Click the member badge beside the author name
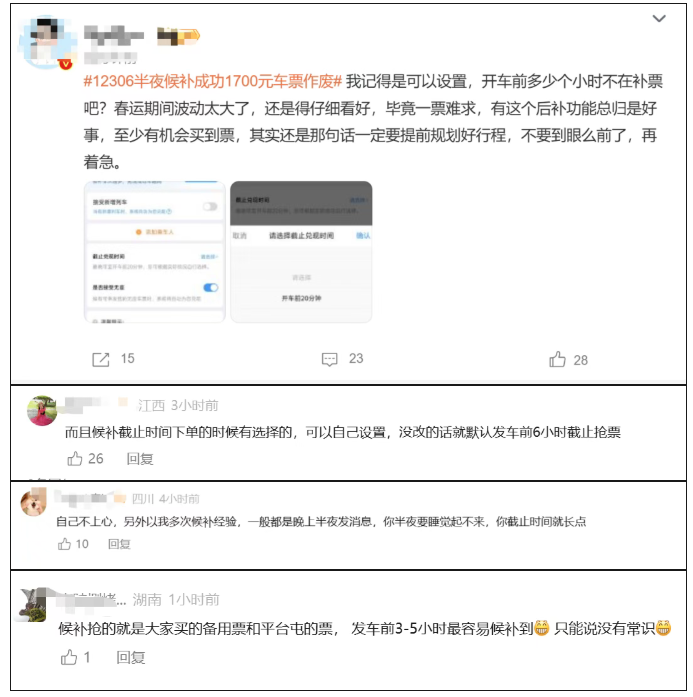 178,36
